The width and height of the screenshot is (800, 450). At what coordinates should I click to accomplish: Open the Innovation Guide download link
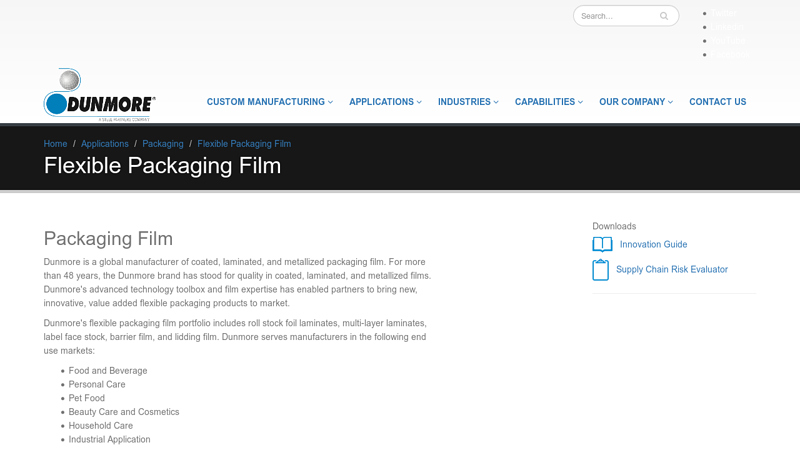coord(653,244)
